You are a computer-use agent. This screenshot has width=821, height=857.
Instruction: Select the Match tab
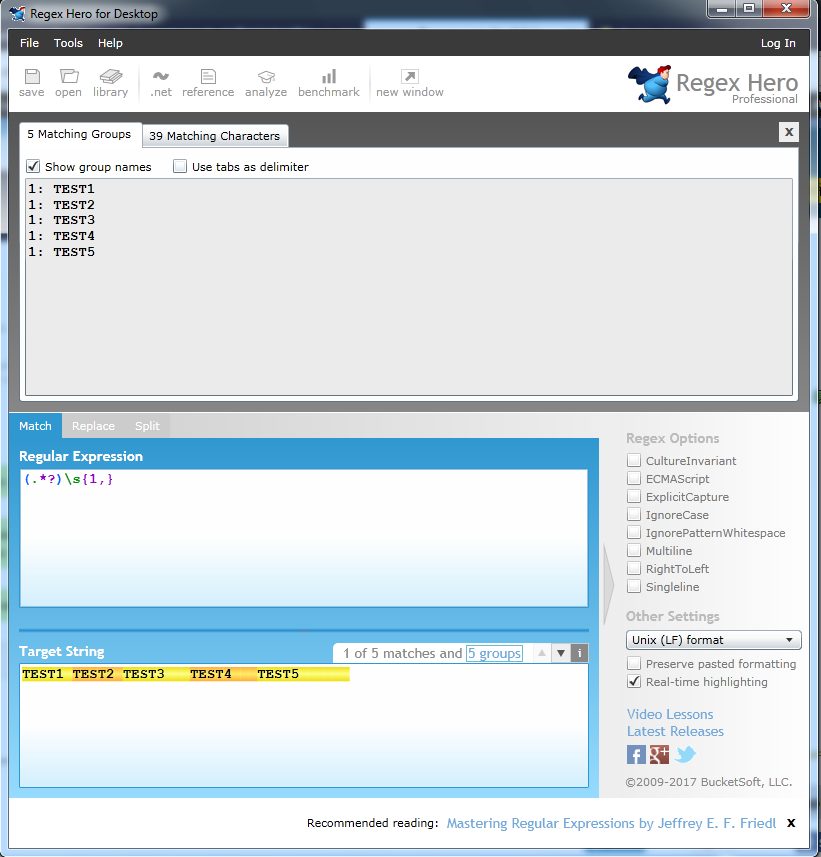36,426
